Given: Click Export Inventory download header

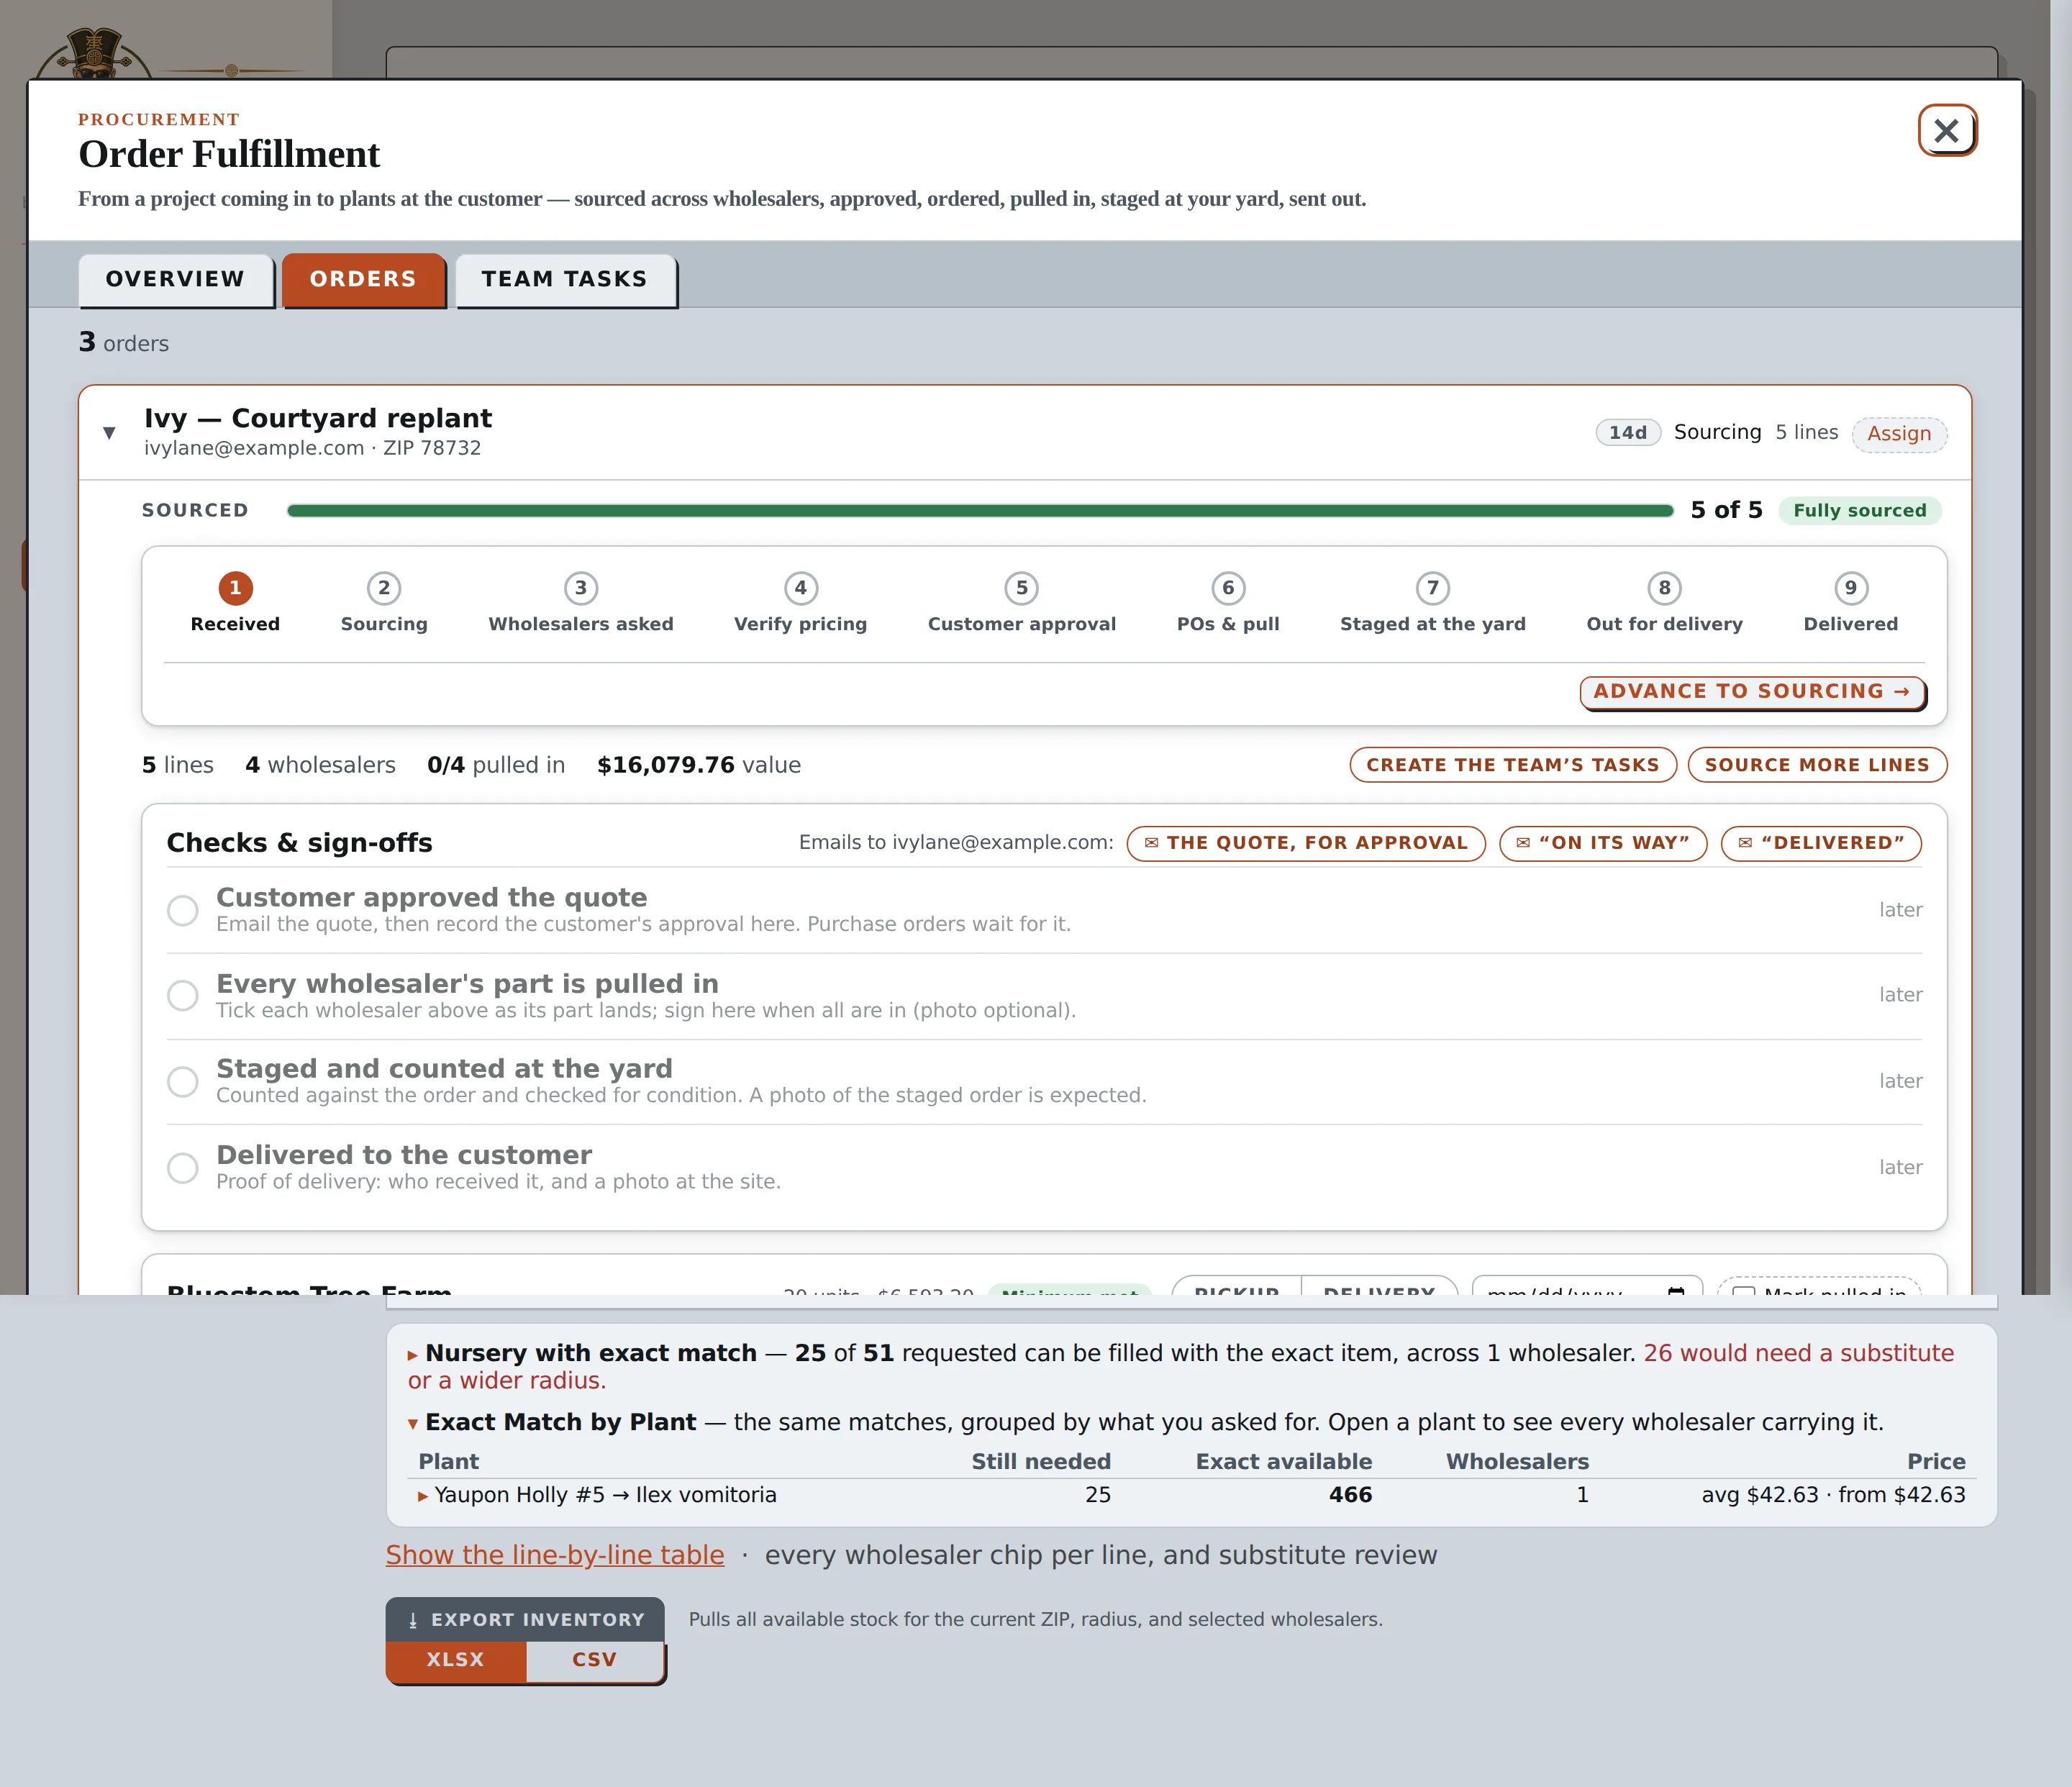Looking at the screenshot, I should pos(526,1620).
